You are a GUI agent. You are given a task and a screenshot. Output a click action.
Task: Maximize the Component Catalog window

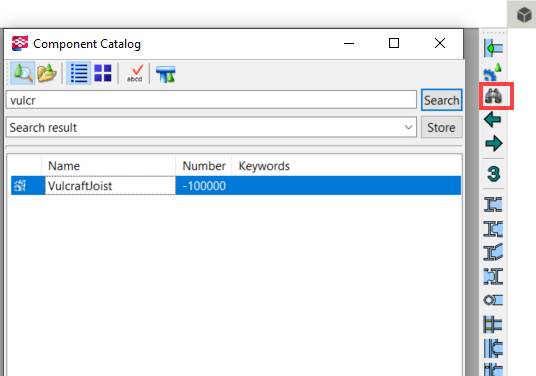point(394,43)
